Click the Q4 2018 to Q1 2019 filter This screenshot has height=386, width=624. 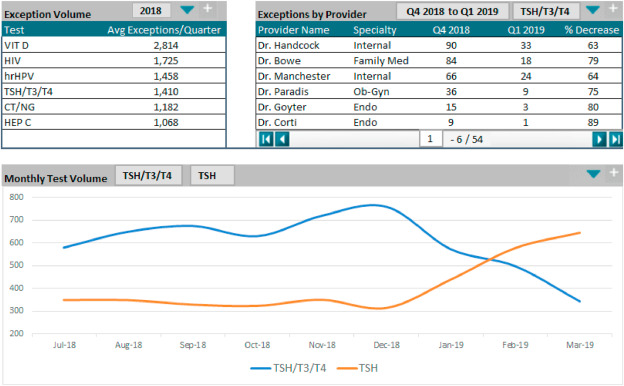pos(452,11)
